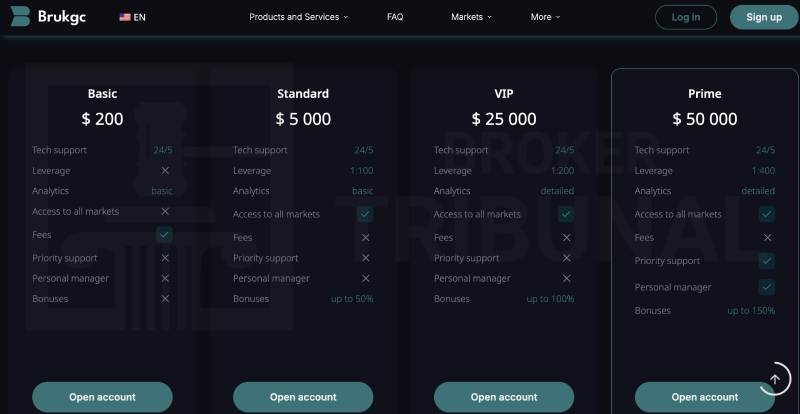
Task: Expand the More dropdown menu
Action: tap(545, 17)
